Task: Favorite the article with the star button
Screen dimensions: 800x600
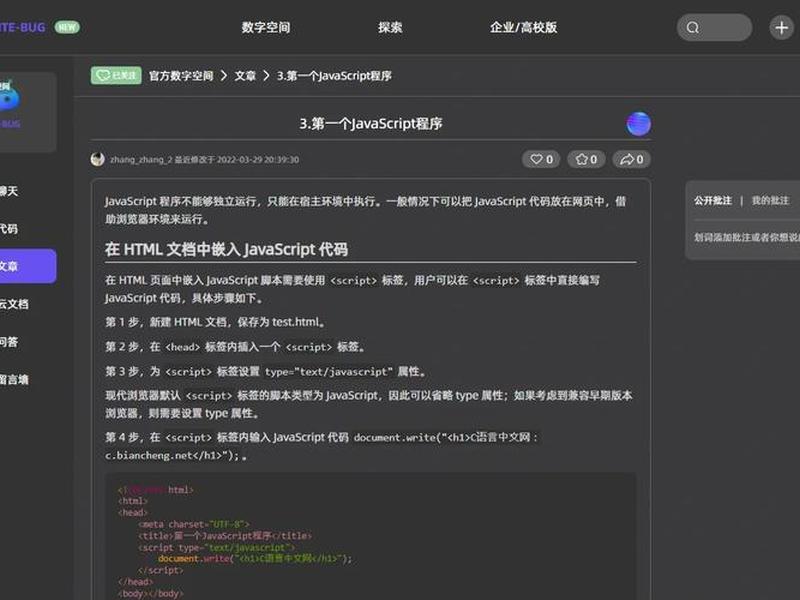Action: coord(586,159)
